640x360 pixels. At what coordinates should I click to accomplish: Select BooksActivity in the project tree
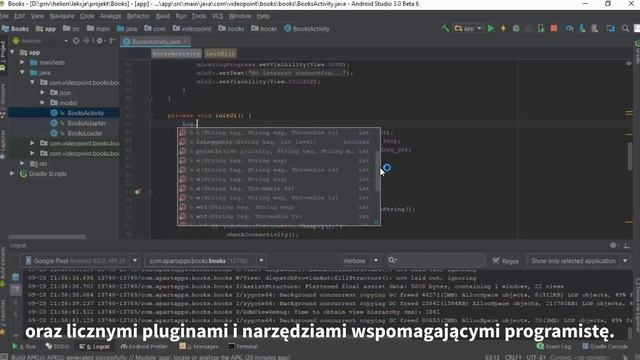point(85,113)
